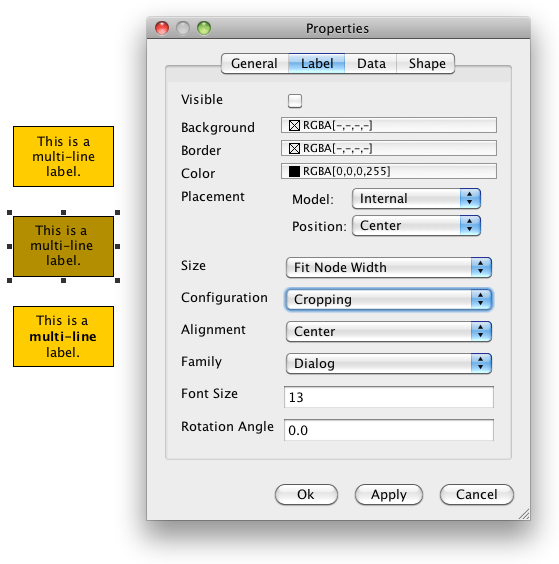The height and width of the screenshot is (564, 559).
Task: Click the Font Size input field
Action: tap(388, 397)
